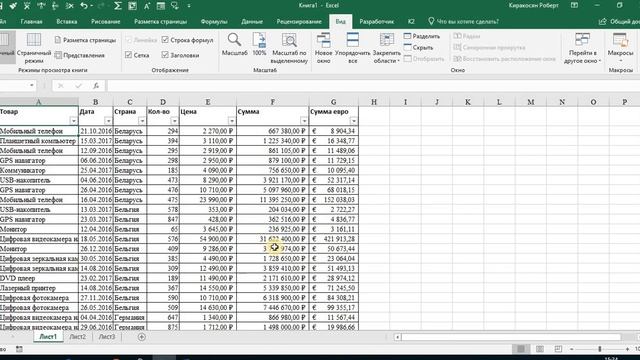The width and height of the screenshot is (640, 360).
Task: Click the formula bar input field
Action: [x=373, y=85]
